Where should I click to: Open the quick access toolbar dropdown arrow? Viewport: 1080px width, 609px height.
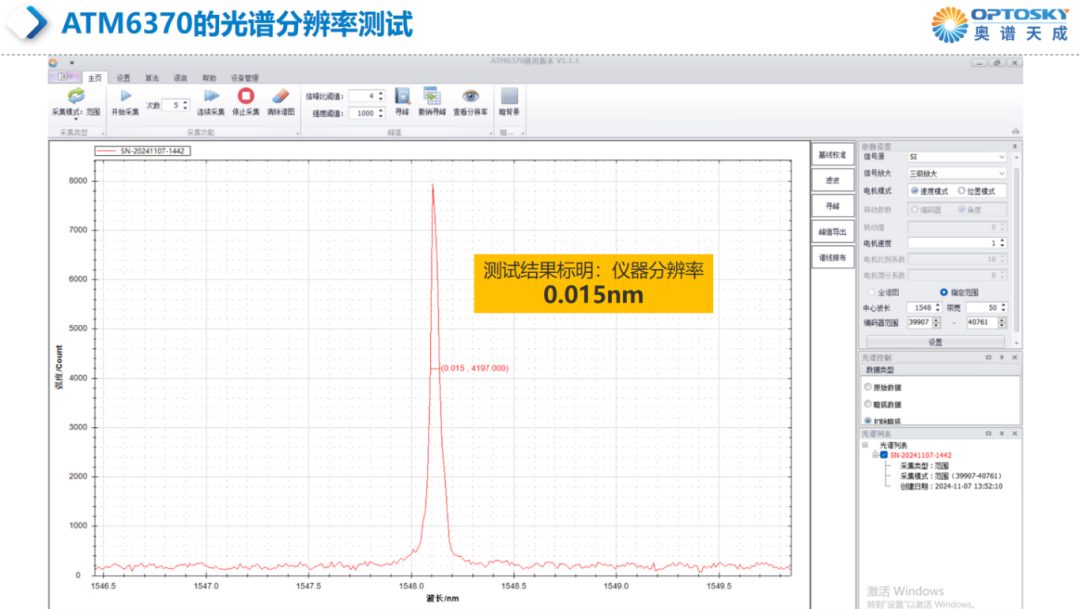pyautogui.click(x=72, y=63)
